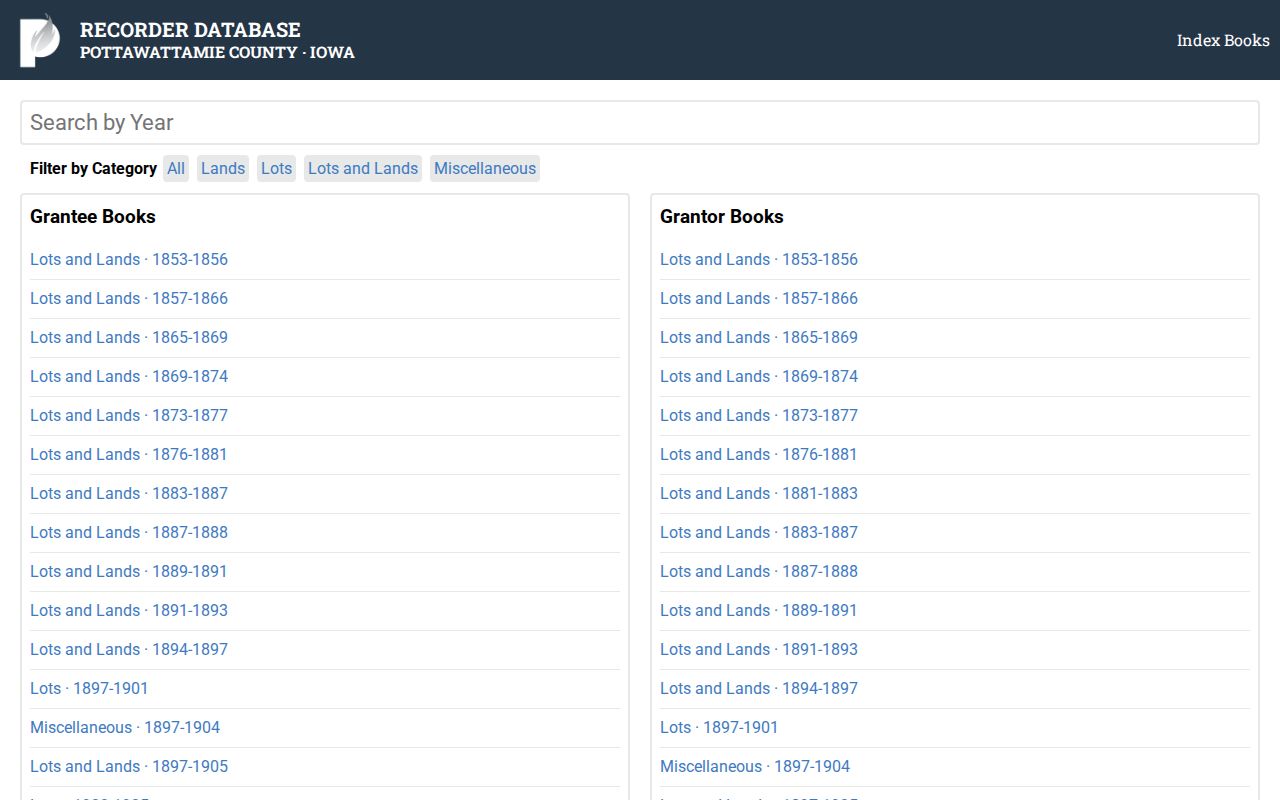Open Grantee Lots and Lands 1897-1905

[x=129, y=766]
